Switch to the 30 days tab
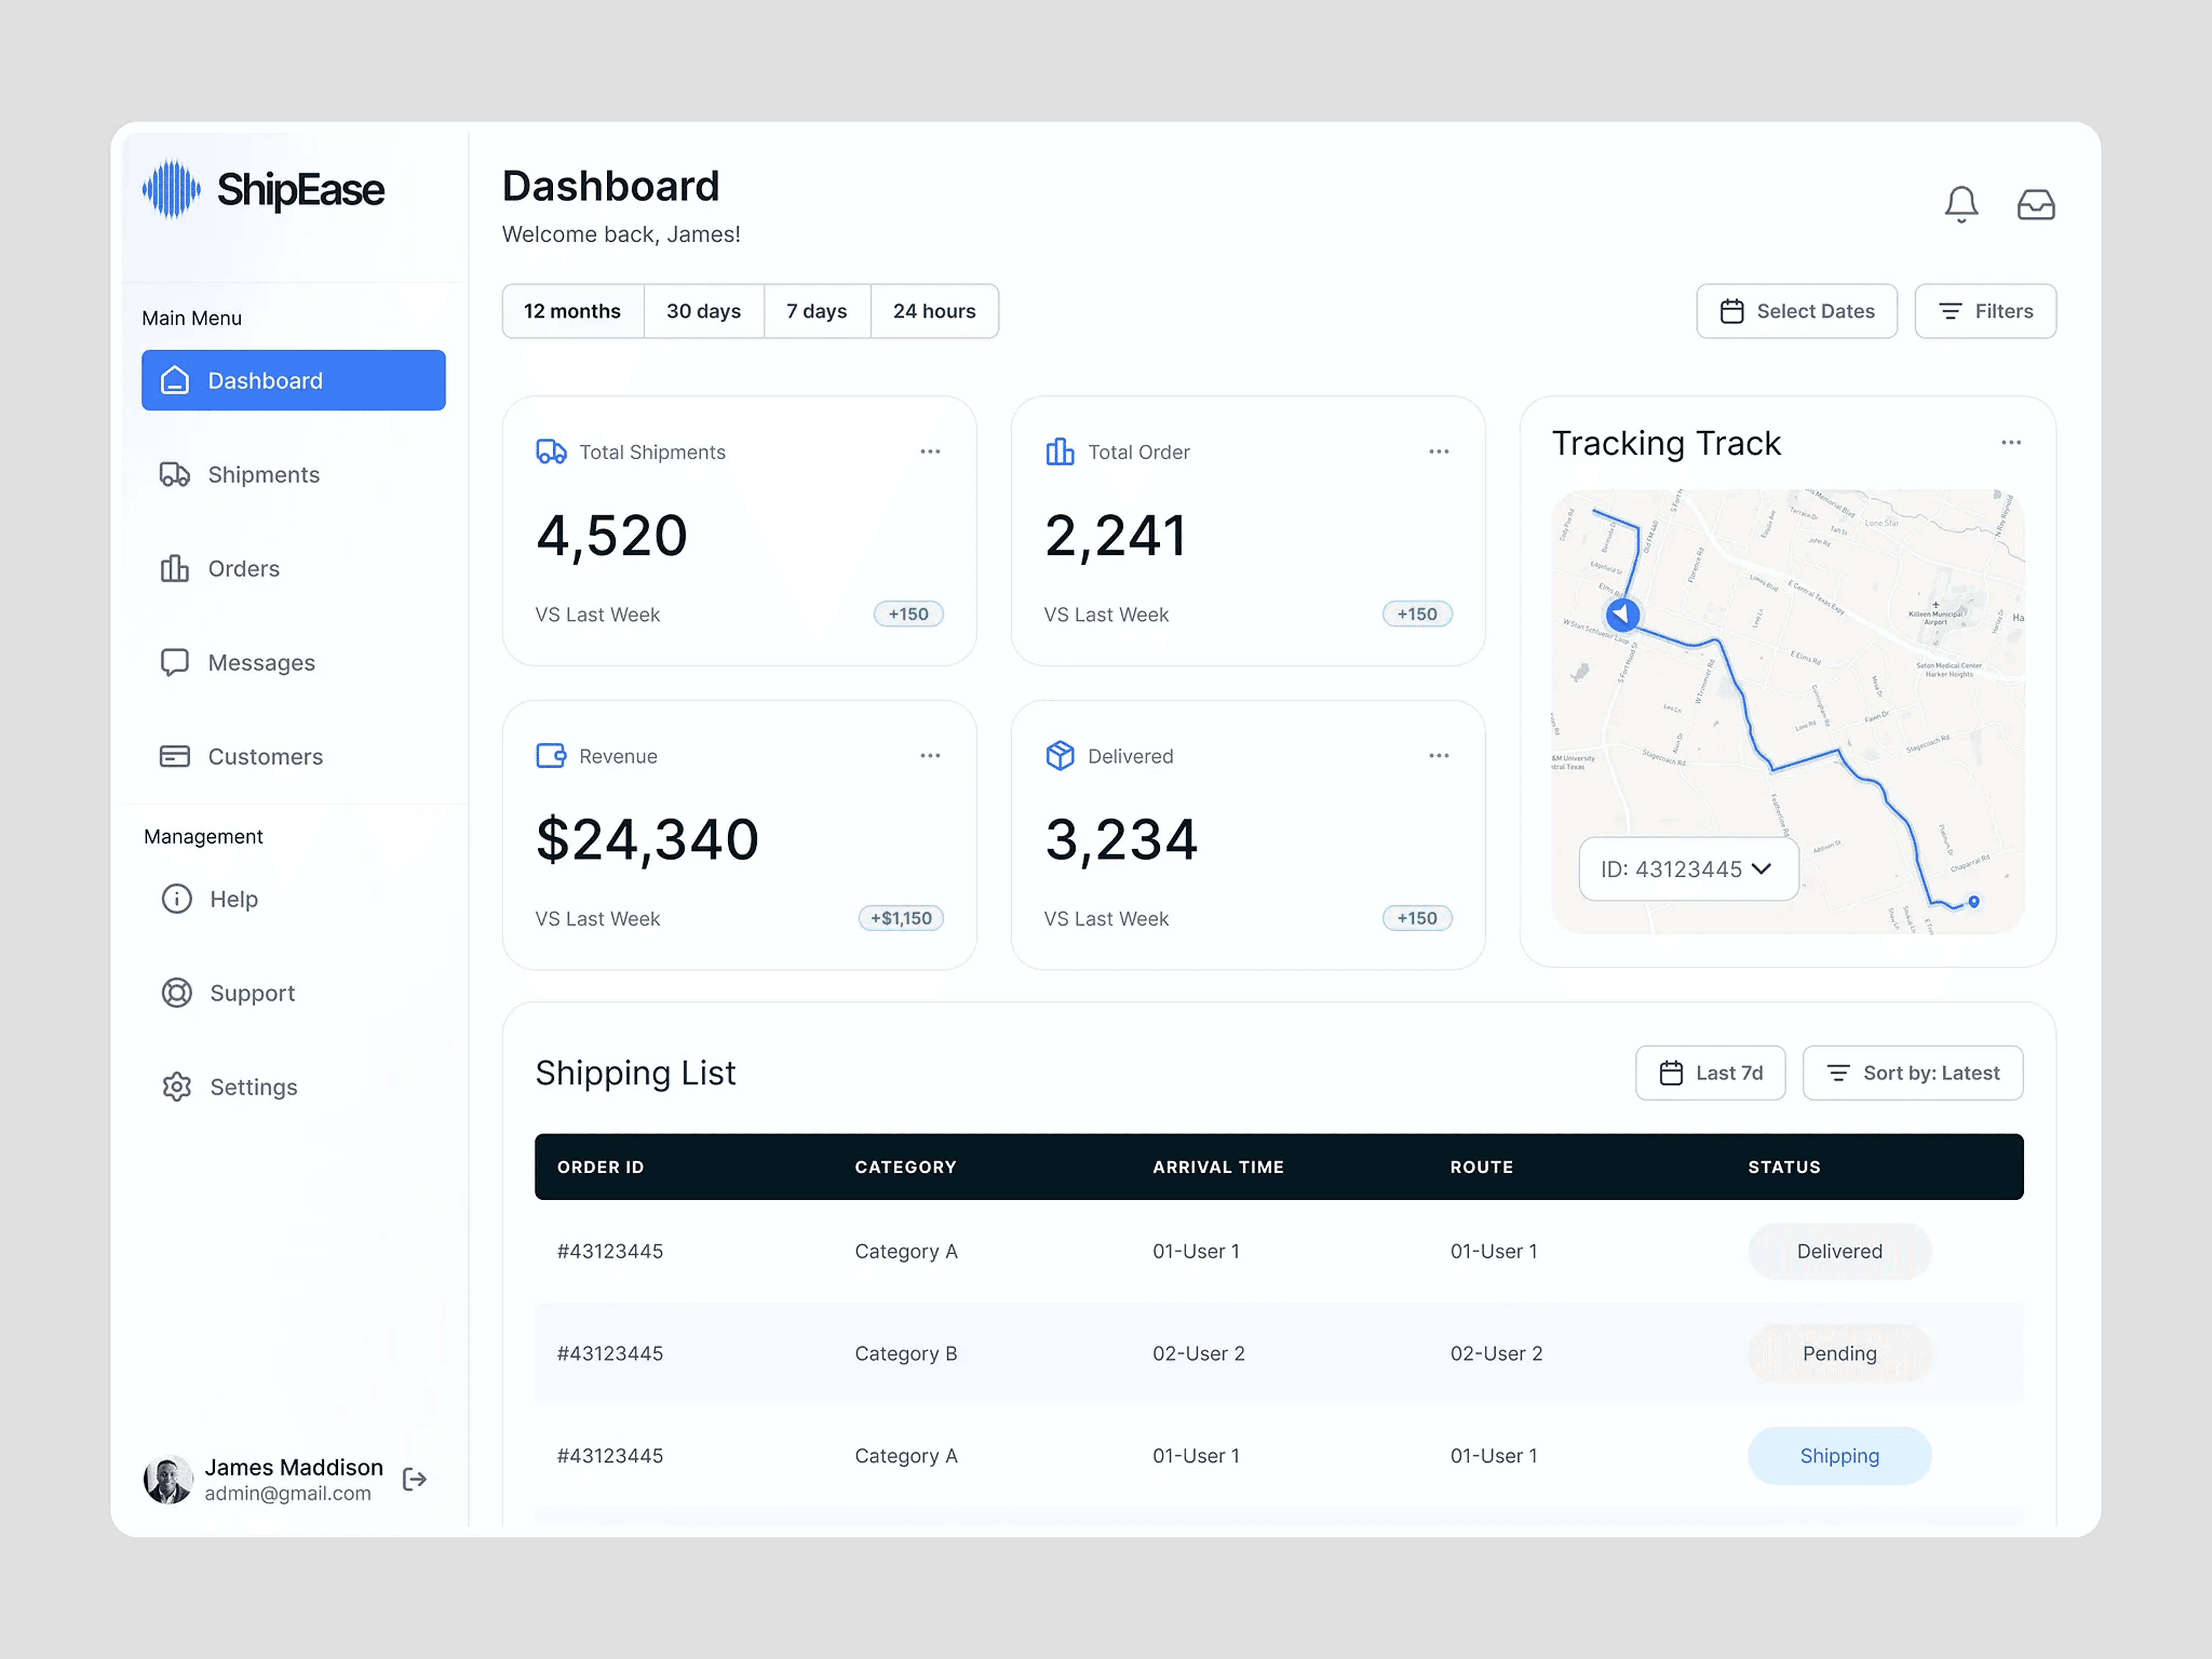The width and height of the screenshot is (2212, 1659). pyautogui.click(x=703, y=311)
